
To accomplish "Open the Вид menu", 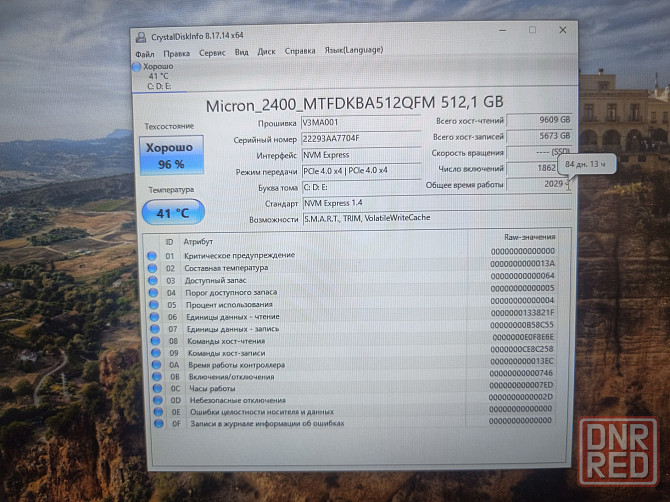I will (241, 52).
